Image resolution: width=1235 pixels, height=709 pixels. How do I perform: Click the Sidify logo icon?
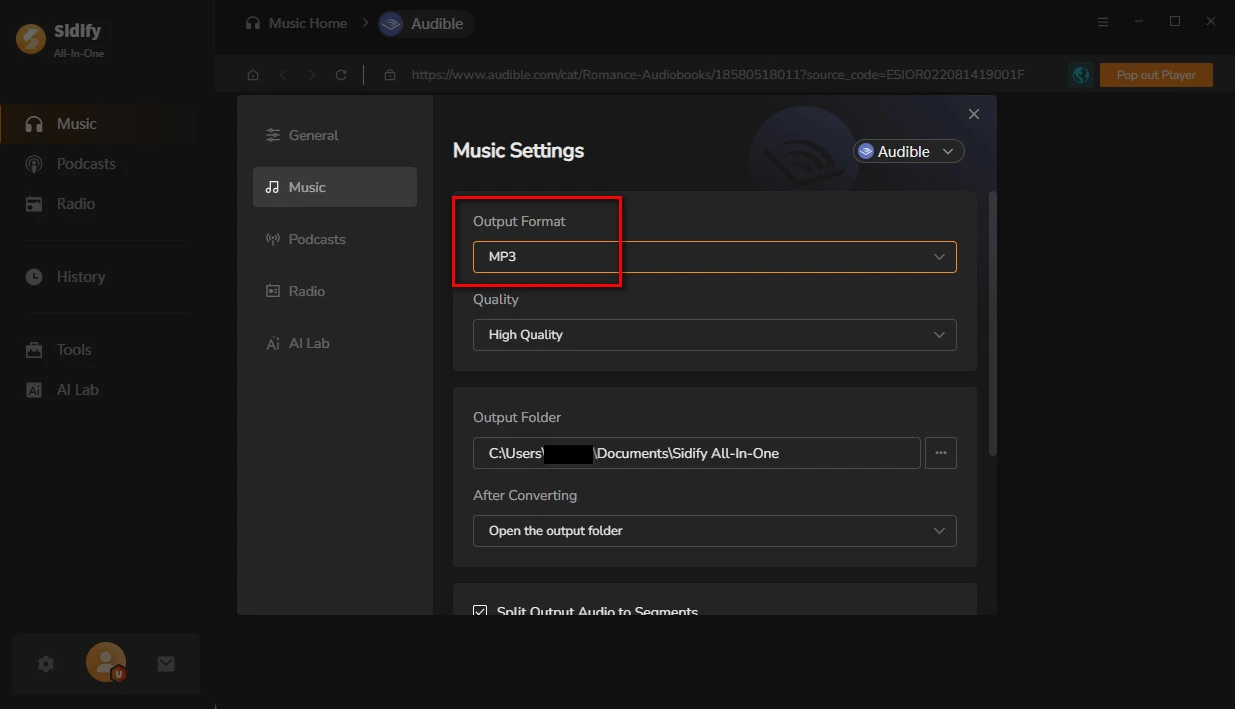pos(31,38)
